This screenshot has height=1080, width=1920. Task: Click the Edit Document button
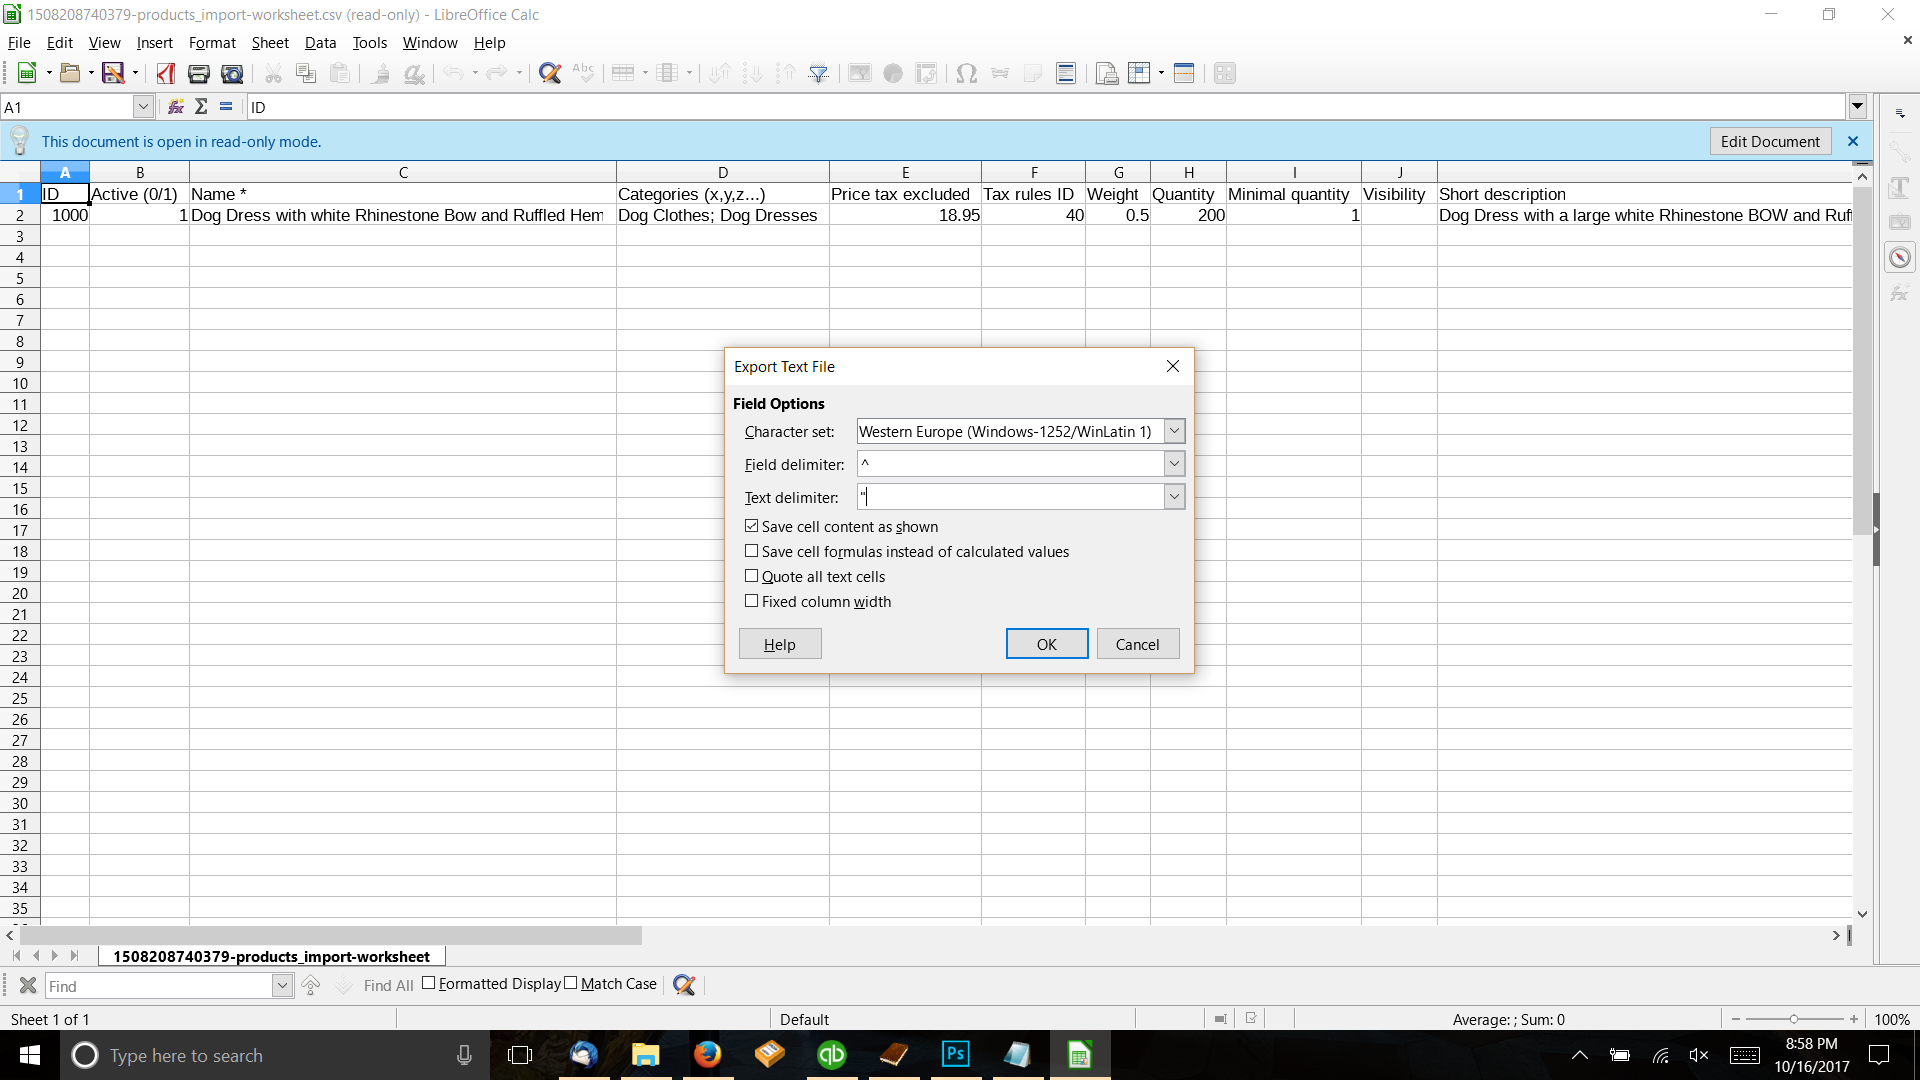pos(1769,141)
